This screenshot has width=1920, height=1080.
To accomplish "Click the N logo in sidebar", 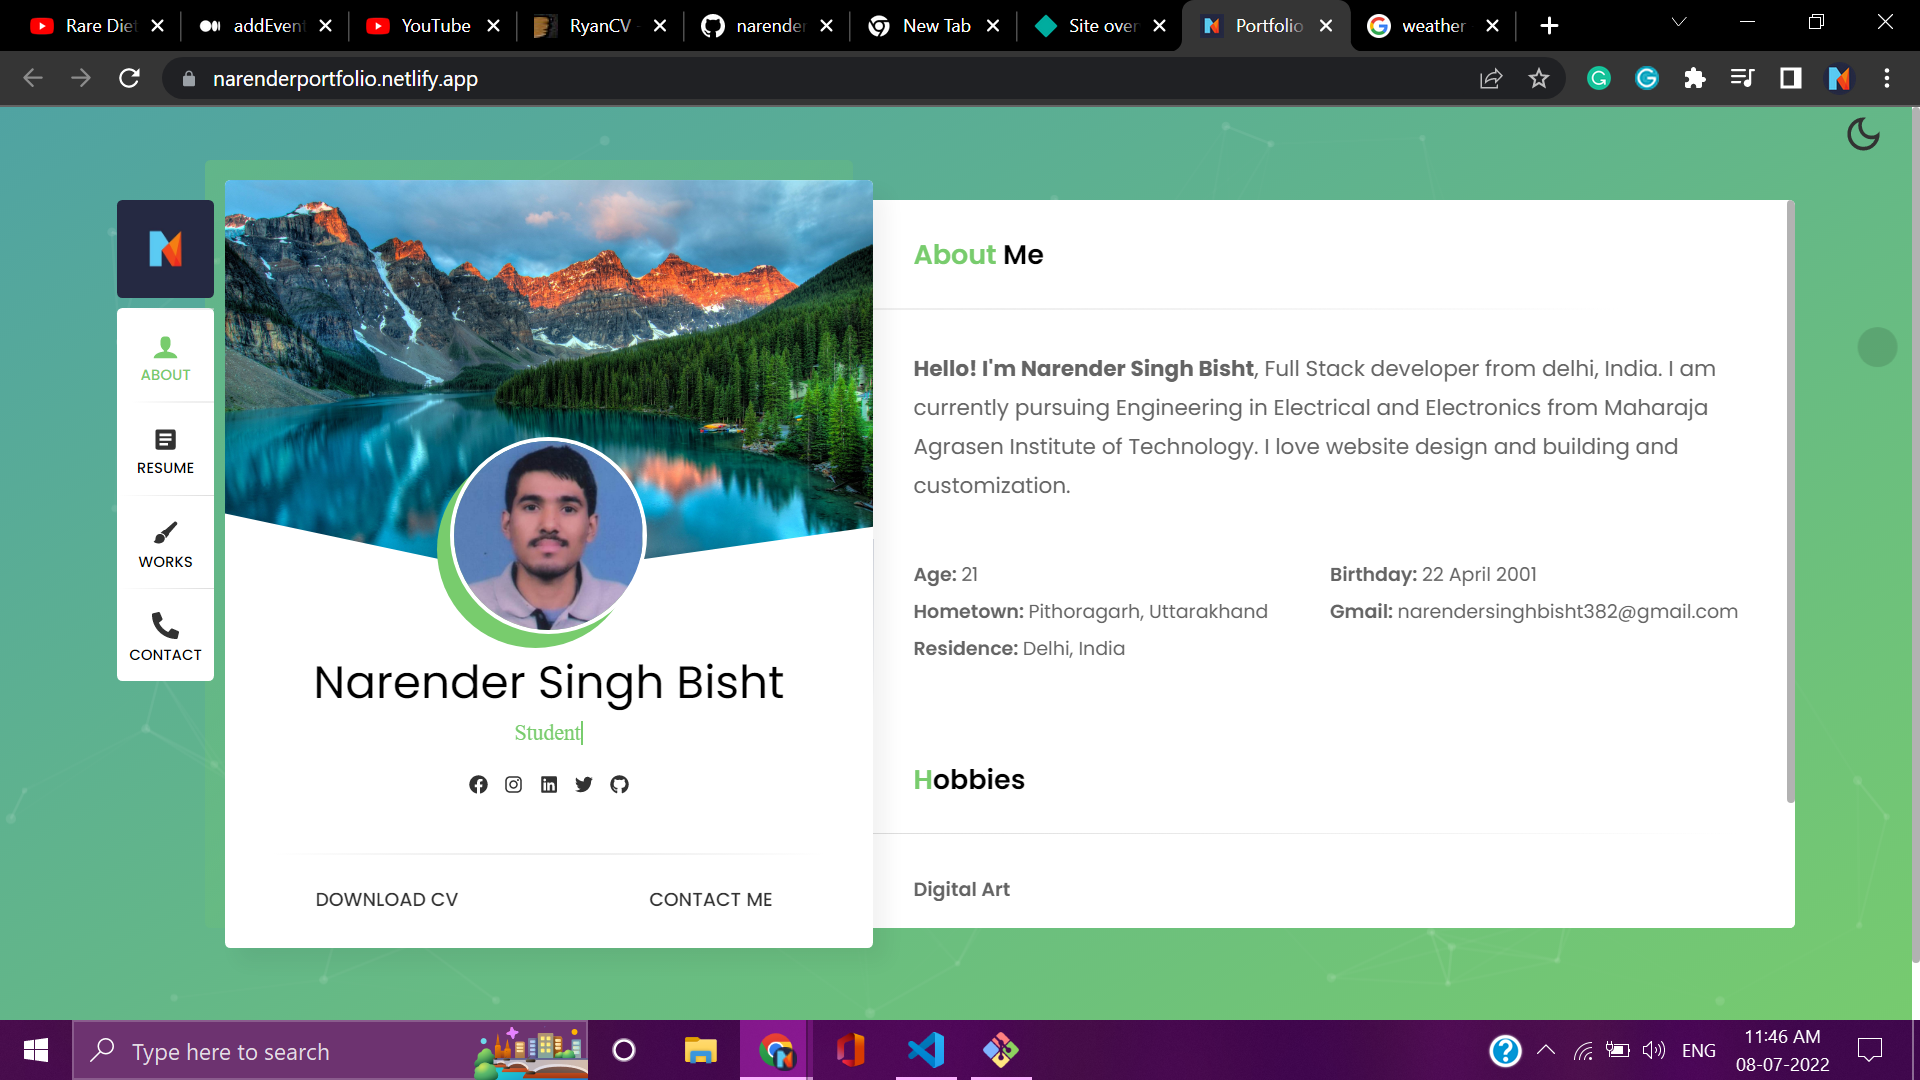I will 165,248.
